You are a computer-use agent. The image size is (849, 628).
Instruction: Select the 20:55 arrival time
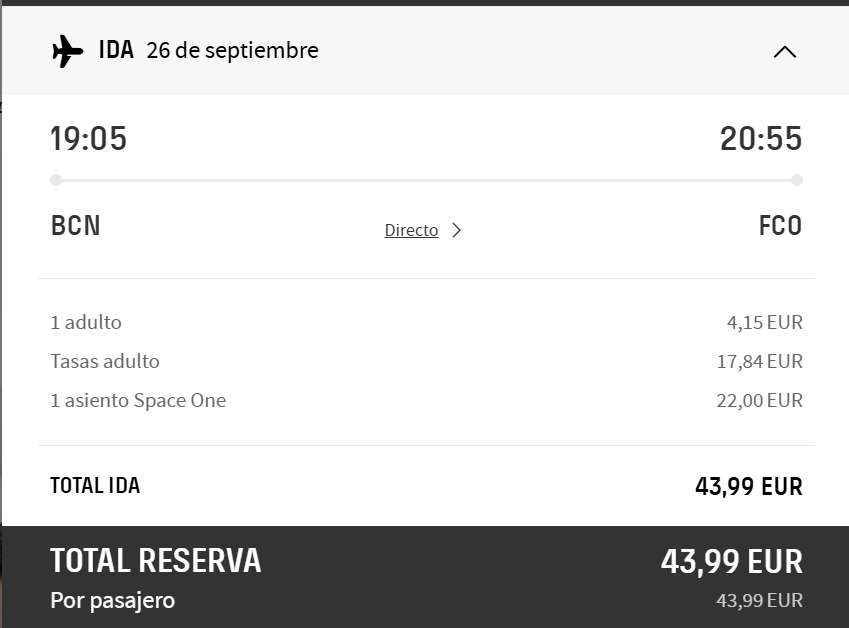click(x=761, y=139)
